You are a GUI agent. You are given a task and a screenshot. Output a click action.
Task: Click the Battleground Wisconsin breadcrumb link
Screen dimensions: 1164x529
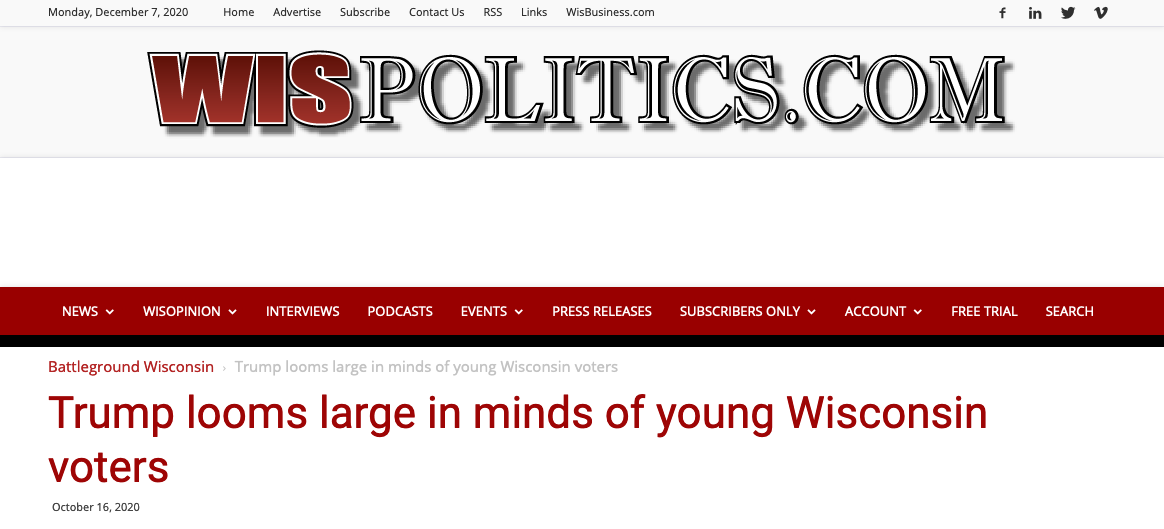coord(131,367)
